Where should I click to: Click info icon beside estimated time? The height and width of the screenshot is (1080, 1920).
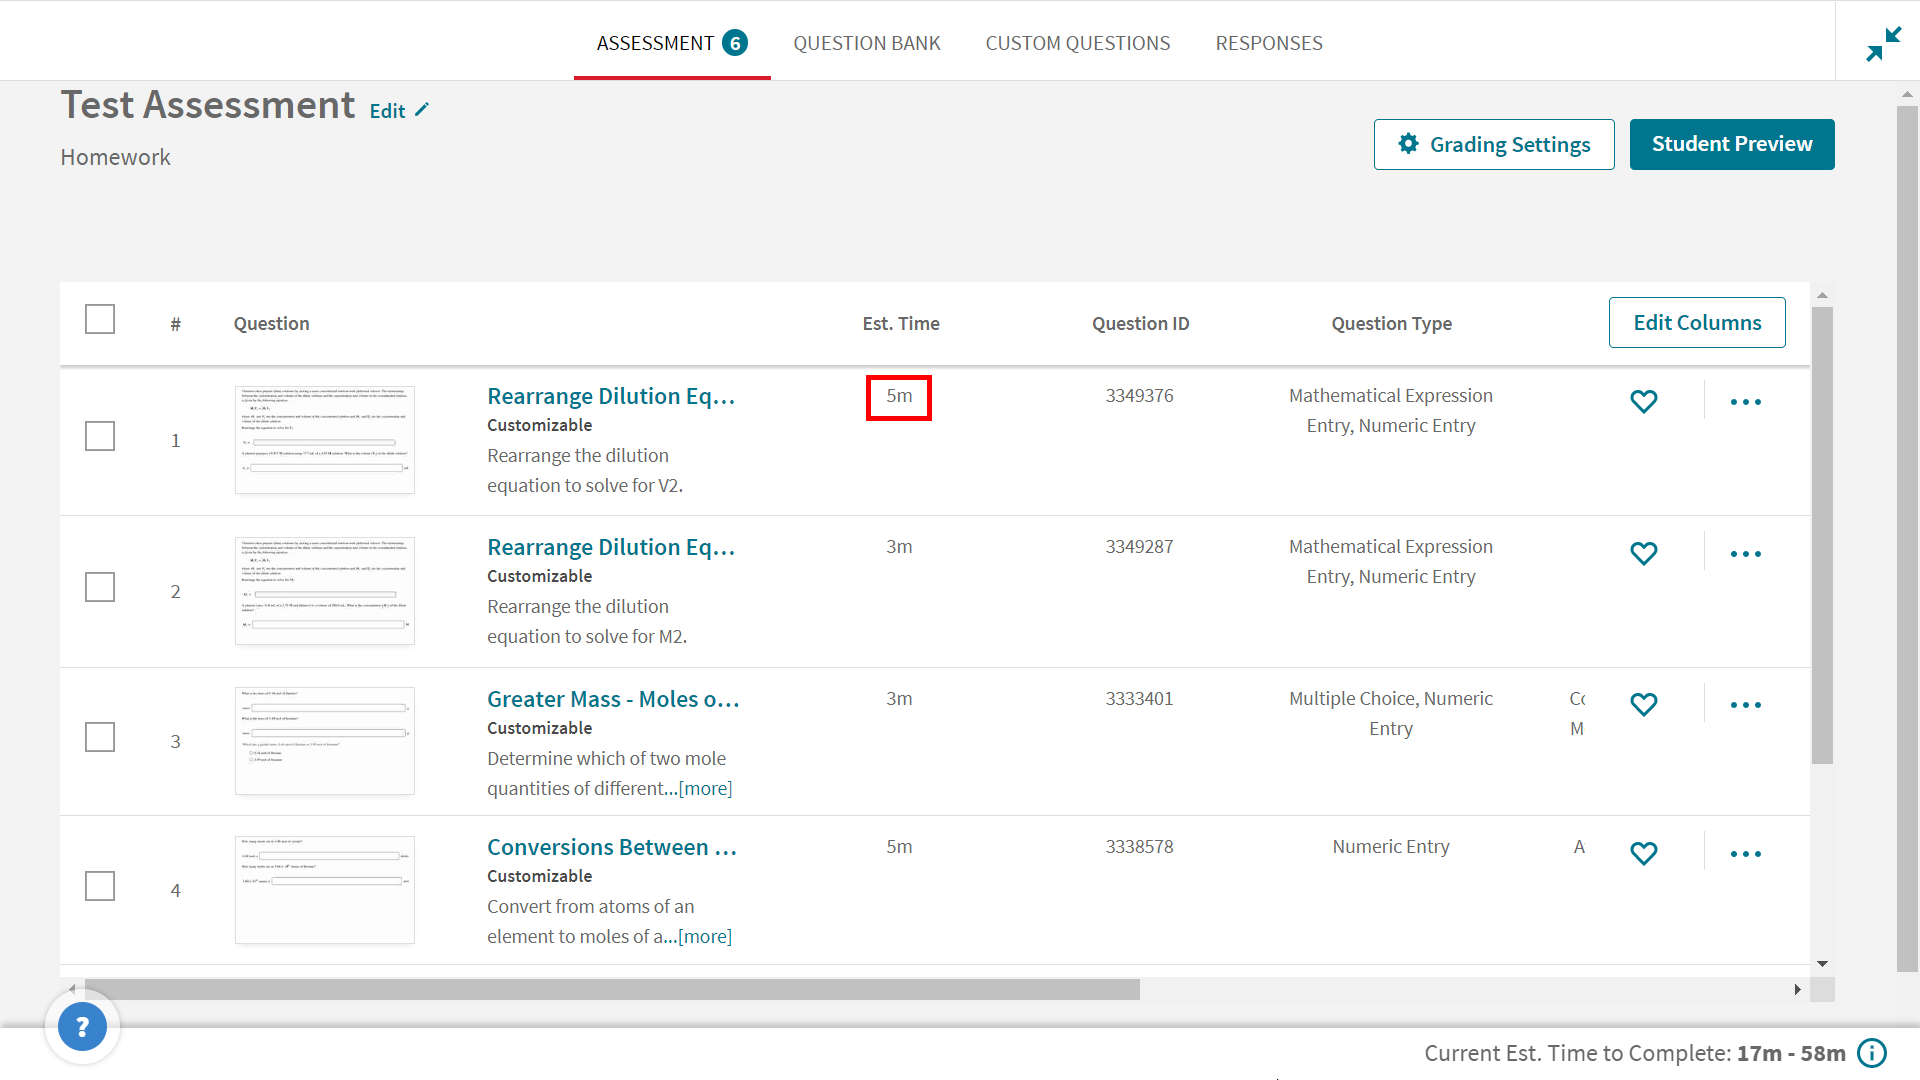point(1872,1053)
